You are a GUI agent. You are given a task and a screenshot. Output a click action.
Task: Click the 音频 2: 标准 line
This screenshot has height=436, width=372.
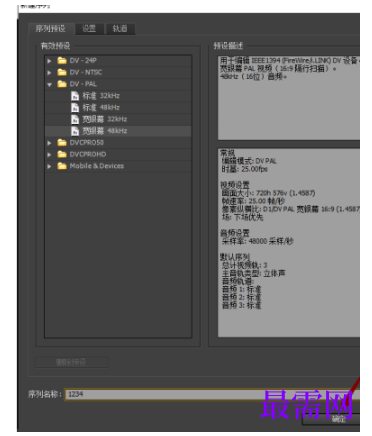(x=241, y=297)
